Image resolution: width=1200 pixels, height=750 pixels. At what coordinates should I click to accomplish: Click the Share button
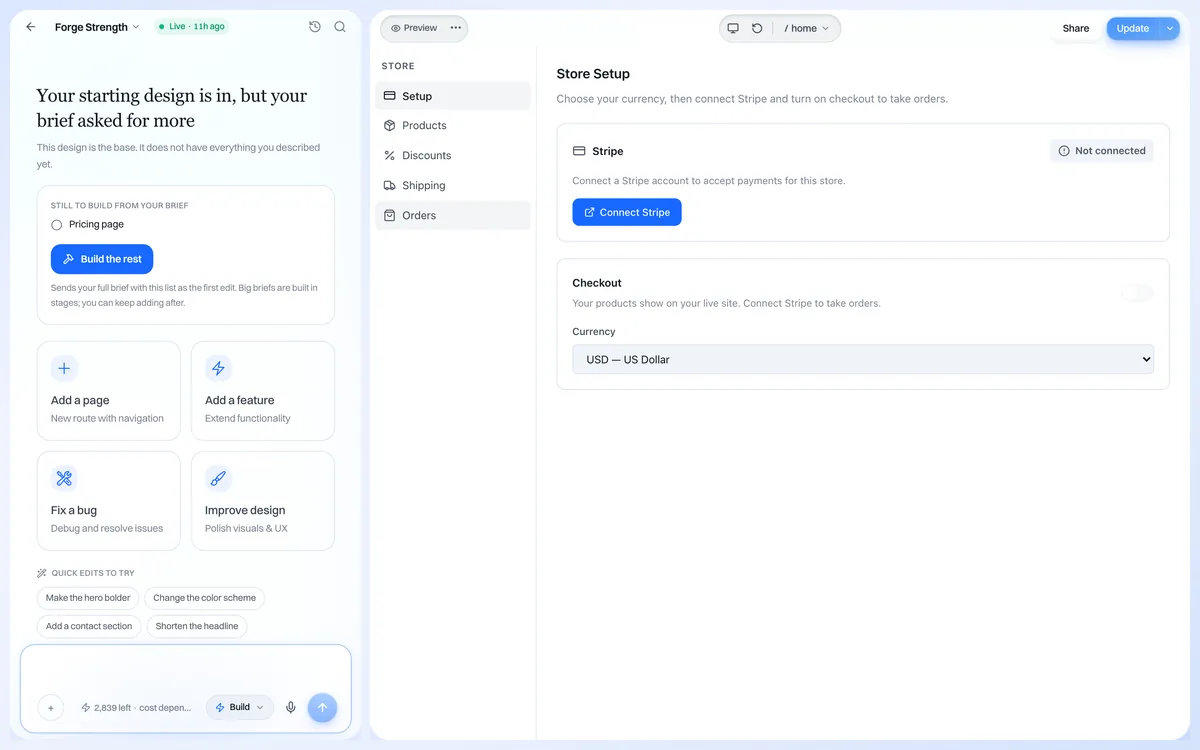(x=1076, y=28)
